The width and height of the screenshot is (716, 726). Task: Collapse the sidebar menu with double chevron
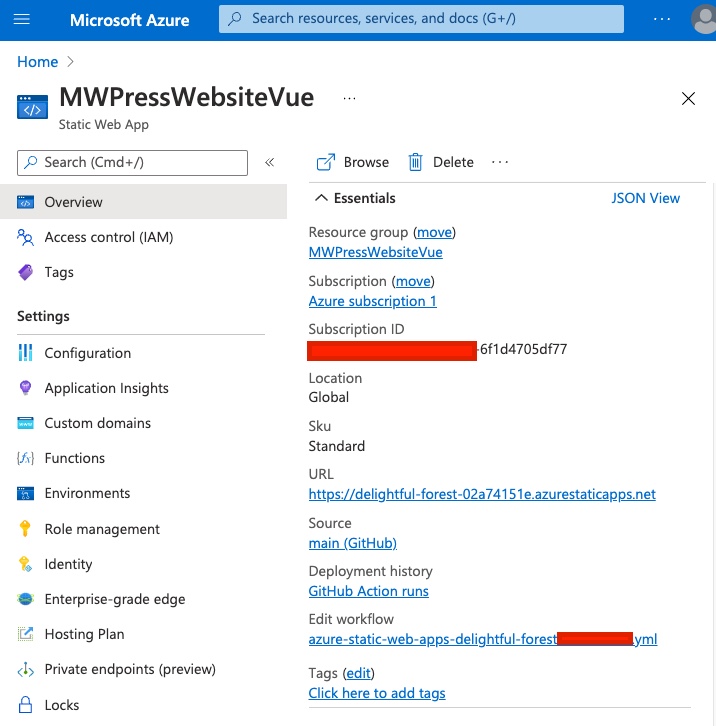pyautogui.click(x=270, y=162)
